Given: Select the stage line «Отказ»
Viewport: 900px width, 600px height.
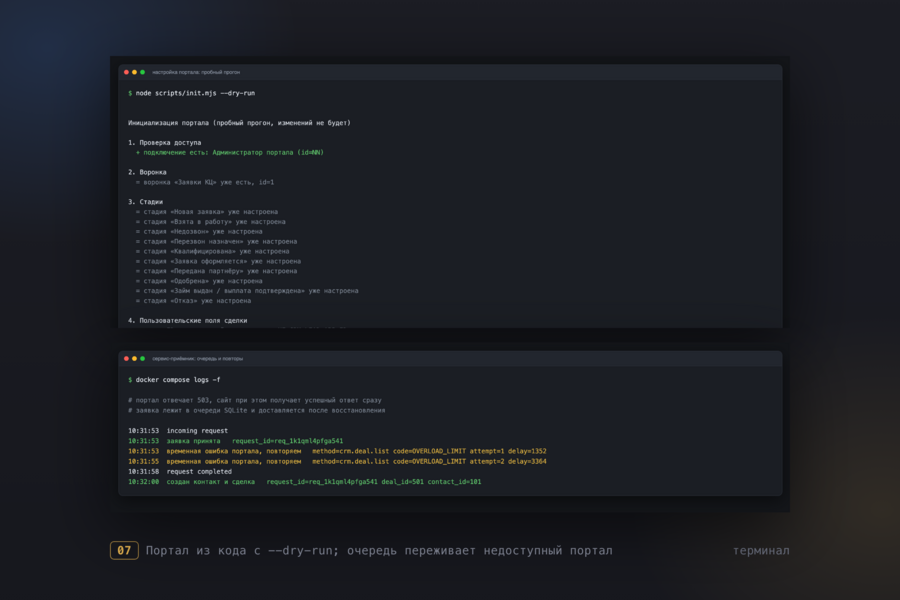Looking at the screenshot, I should [x=193, y=301].
